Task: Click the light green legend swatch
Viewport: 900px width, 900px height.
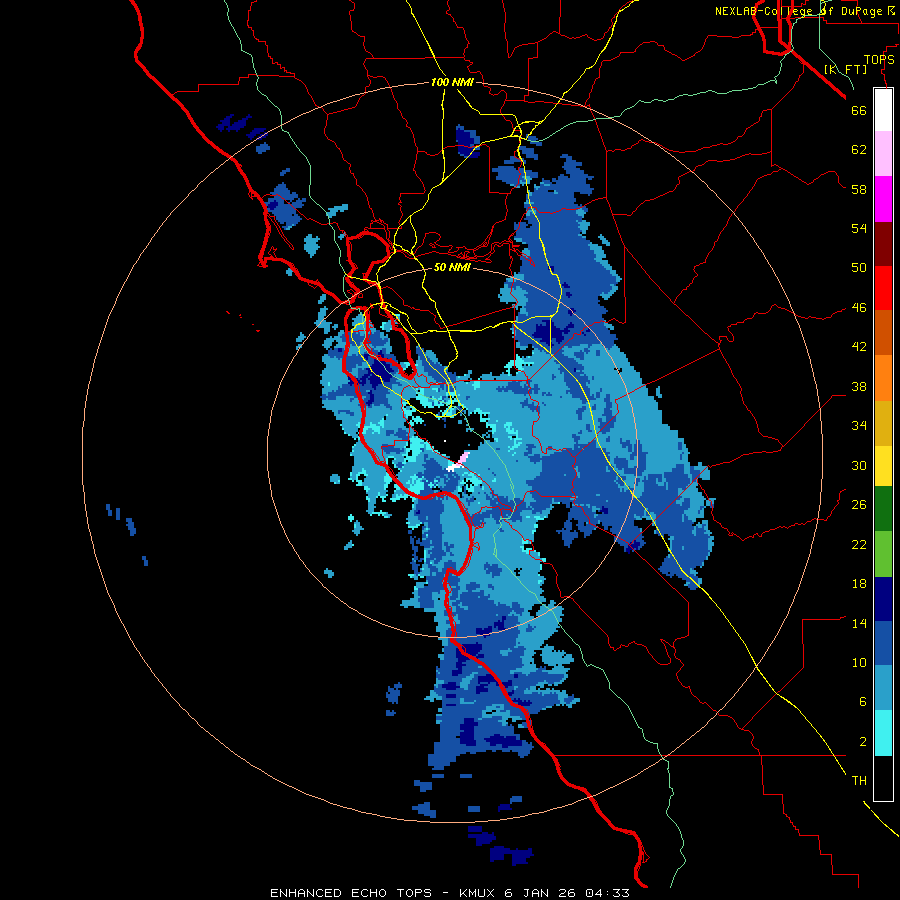Action: pos(883,554)
